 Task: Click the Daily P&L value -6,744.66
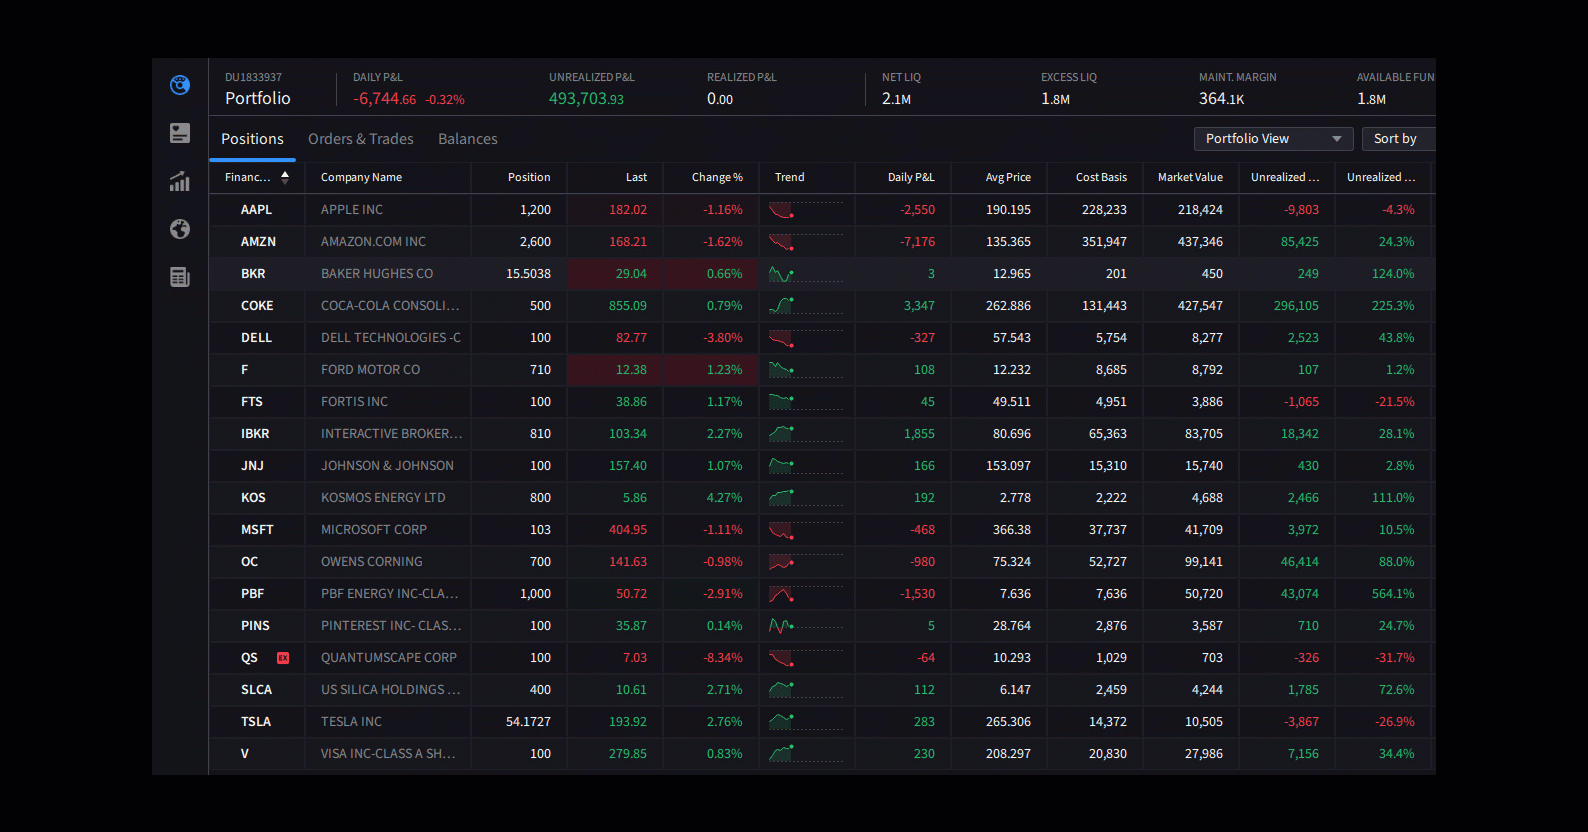(x=384, y=99)
